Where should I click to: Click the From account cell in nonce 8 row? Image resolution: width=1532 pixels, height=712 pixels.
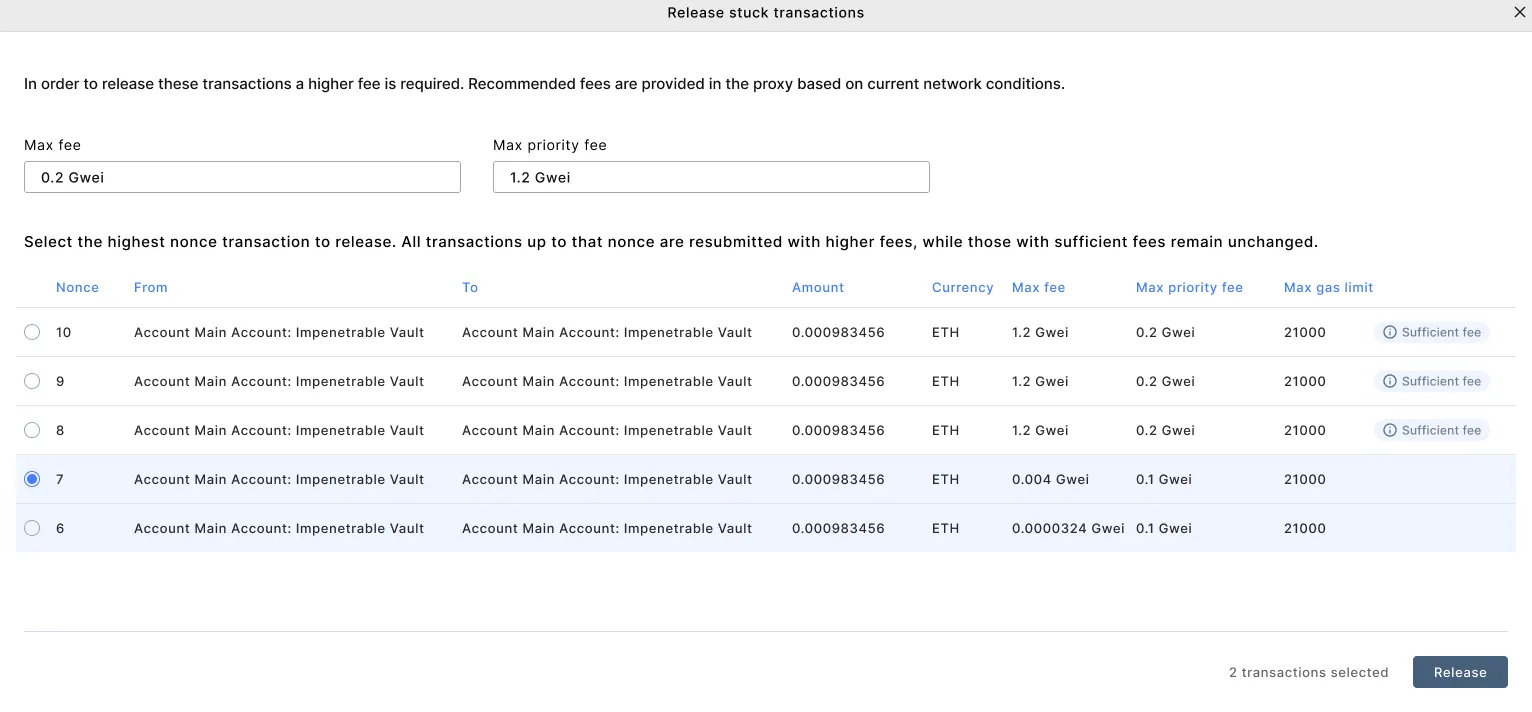pos(279,430)
